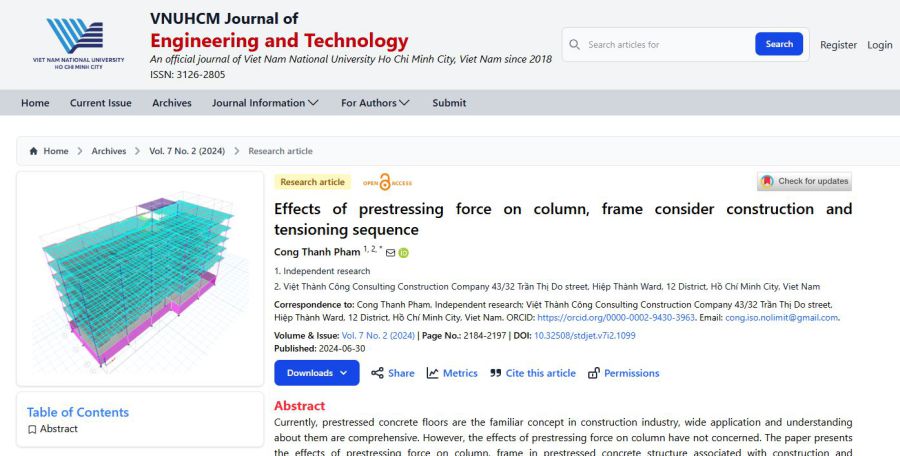Click the Research article yellow label
Viewport: 900px width, 456px height.
point(312,182)
